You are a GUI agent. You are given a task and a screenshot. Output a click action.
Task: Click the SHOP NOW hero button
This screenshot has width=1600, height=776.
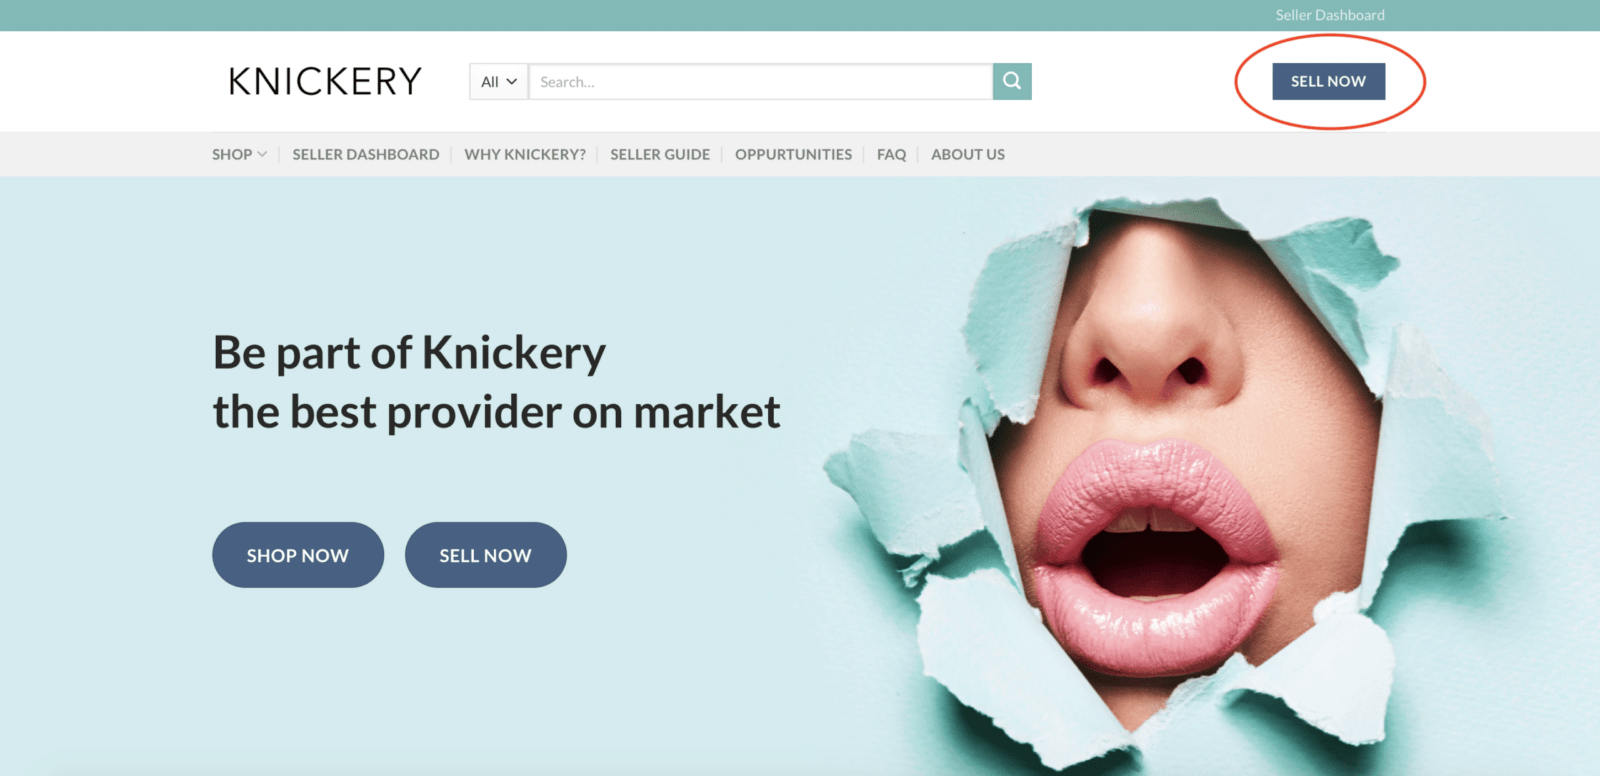pyautogui.click(x=298, y=555)
